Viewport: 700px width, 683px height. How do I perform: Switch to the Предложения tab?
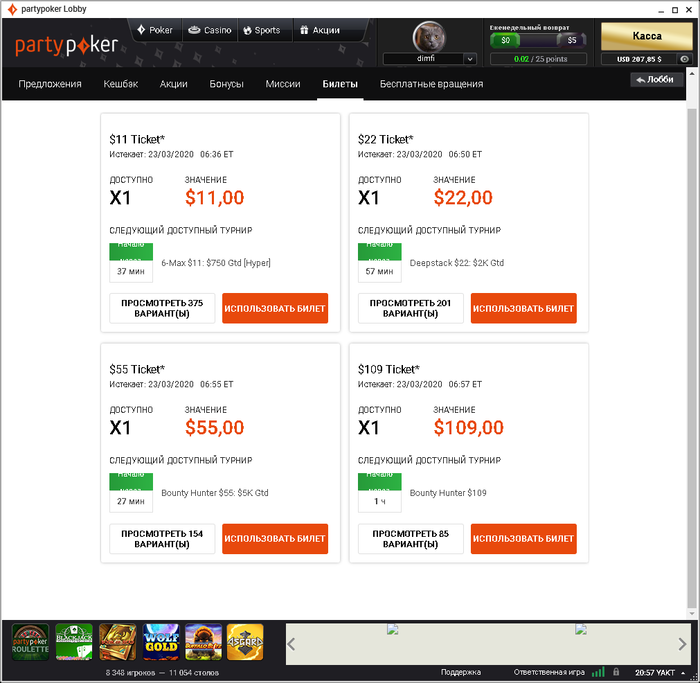point(50,84)
